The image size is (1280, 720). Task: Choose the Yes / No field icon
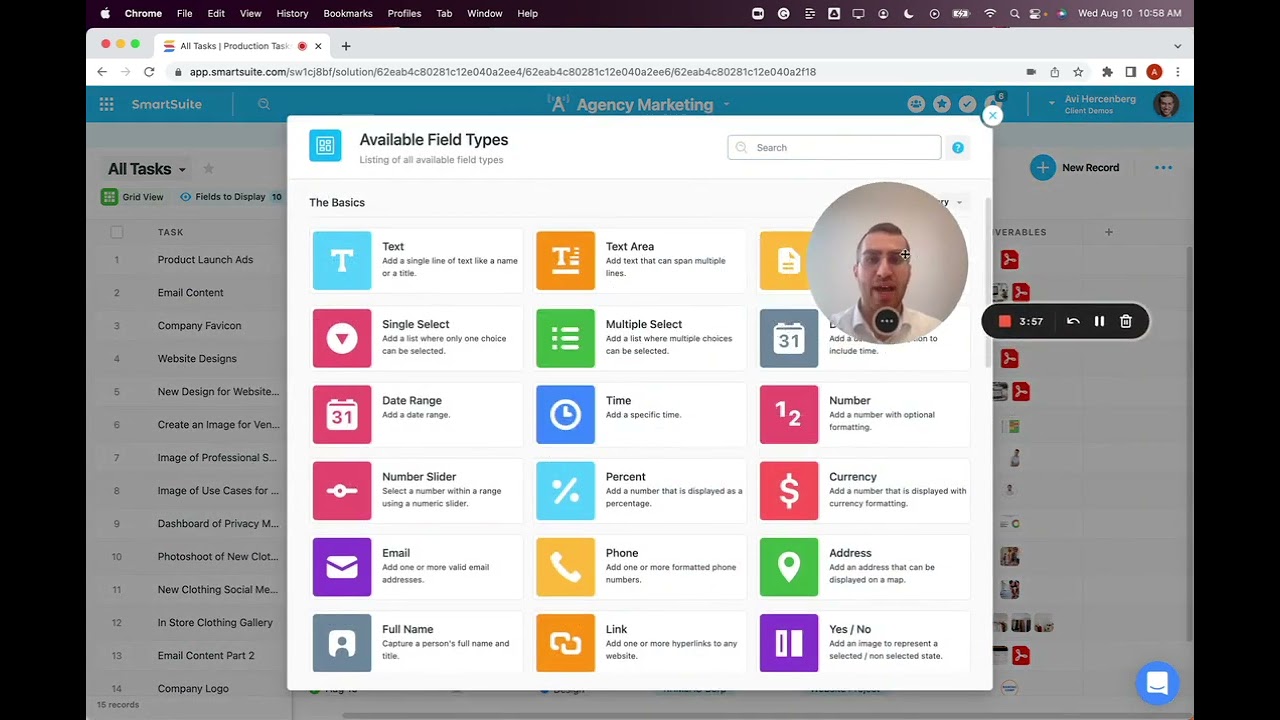click(789, 643)
